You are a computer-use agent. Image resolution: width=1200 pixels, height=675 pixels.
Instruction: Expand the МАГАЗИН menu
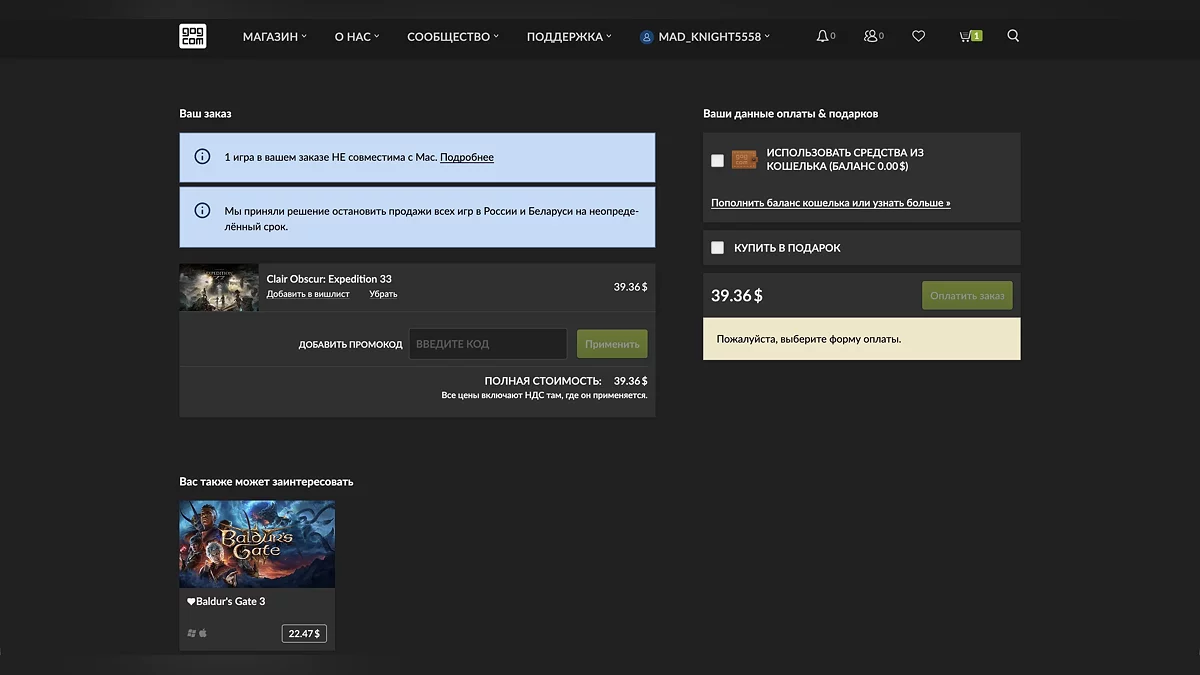coord(275,37)
